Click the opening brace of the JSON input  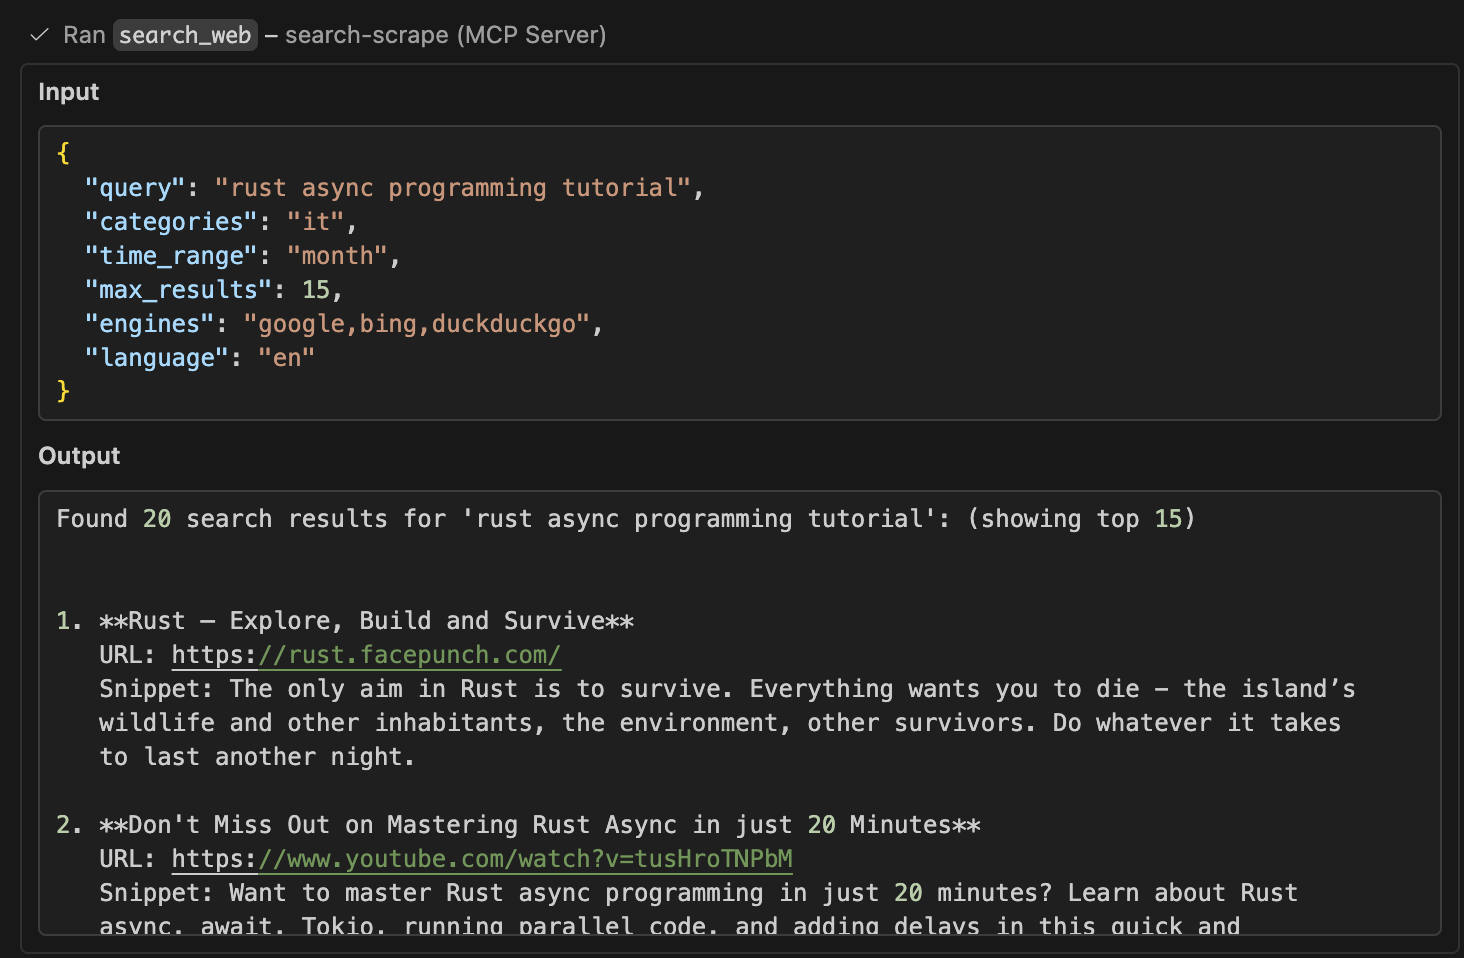click(x=62, y=152)
